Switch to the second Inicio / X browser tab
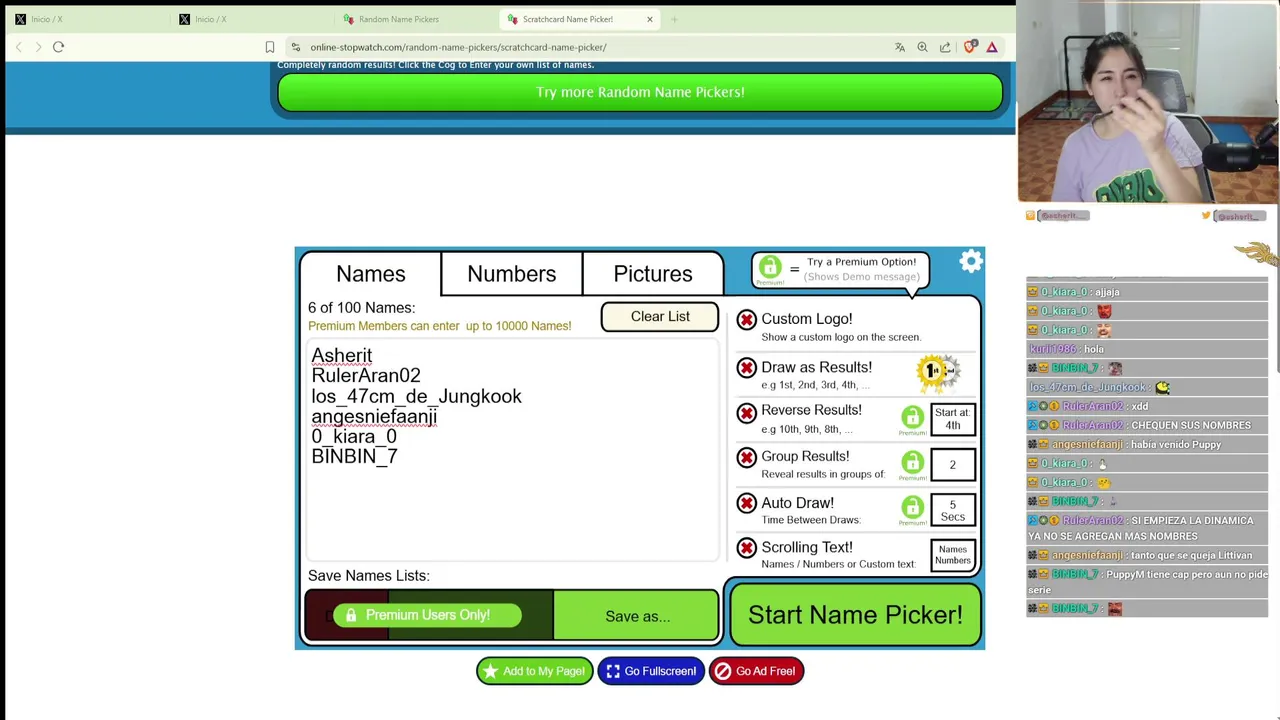The image size is (1280, 720). pos(250,19)
